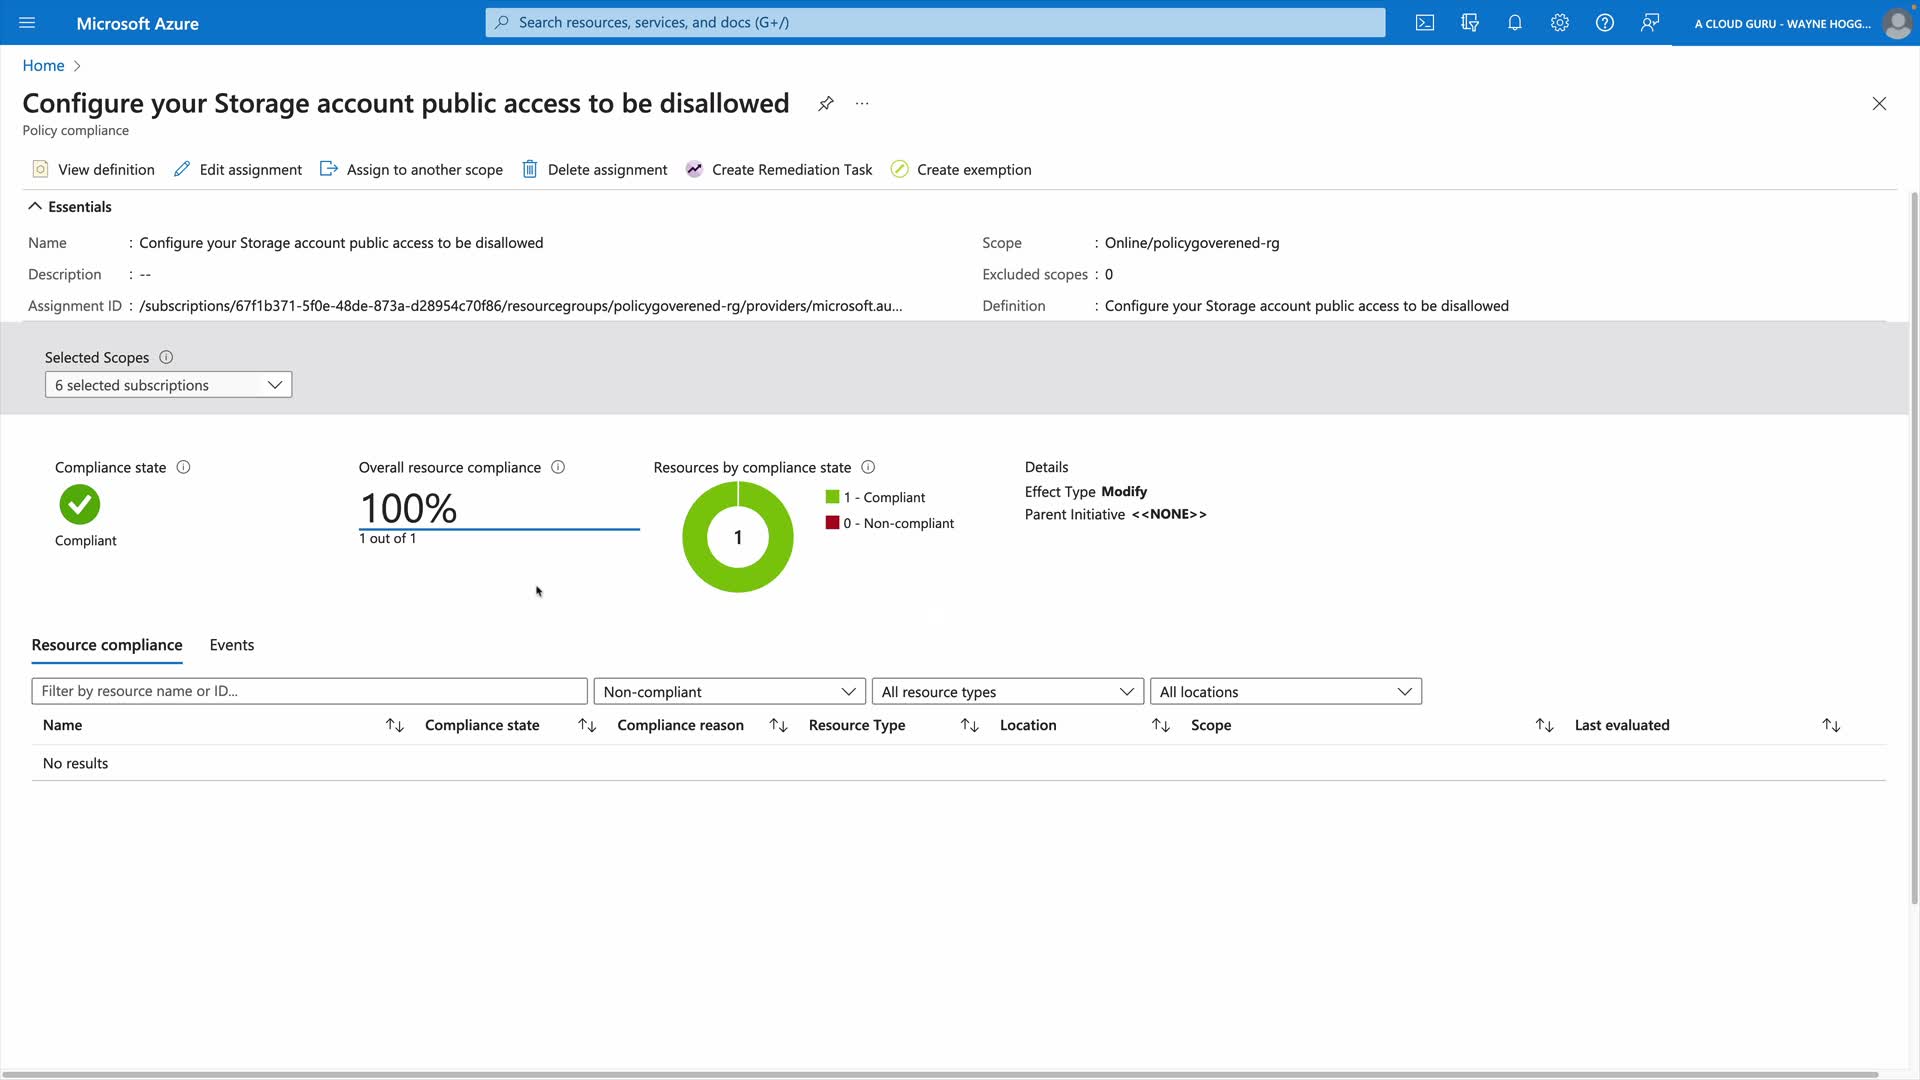1920x1080 pixels.
Task: Open the All resource types dropdown
Action: 1007,692
